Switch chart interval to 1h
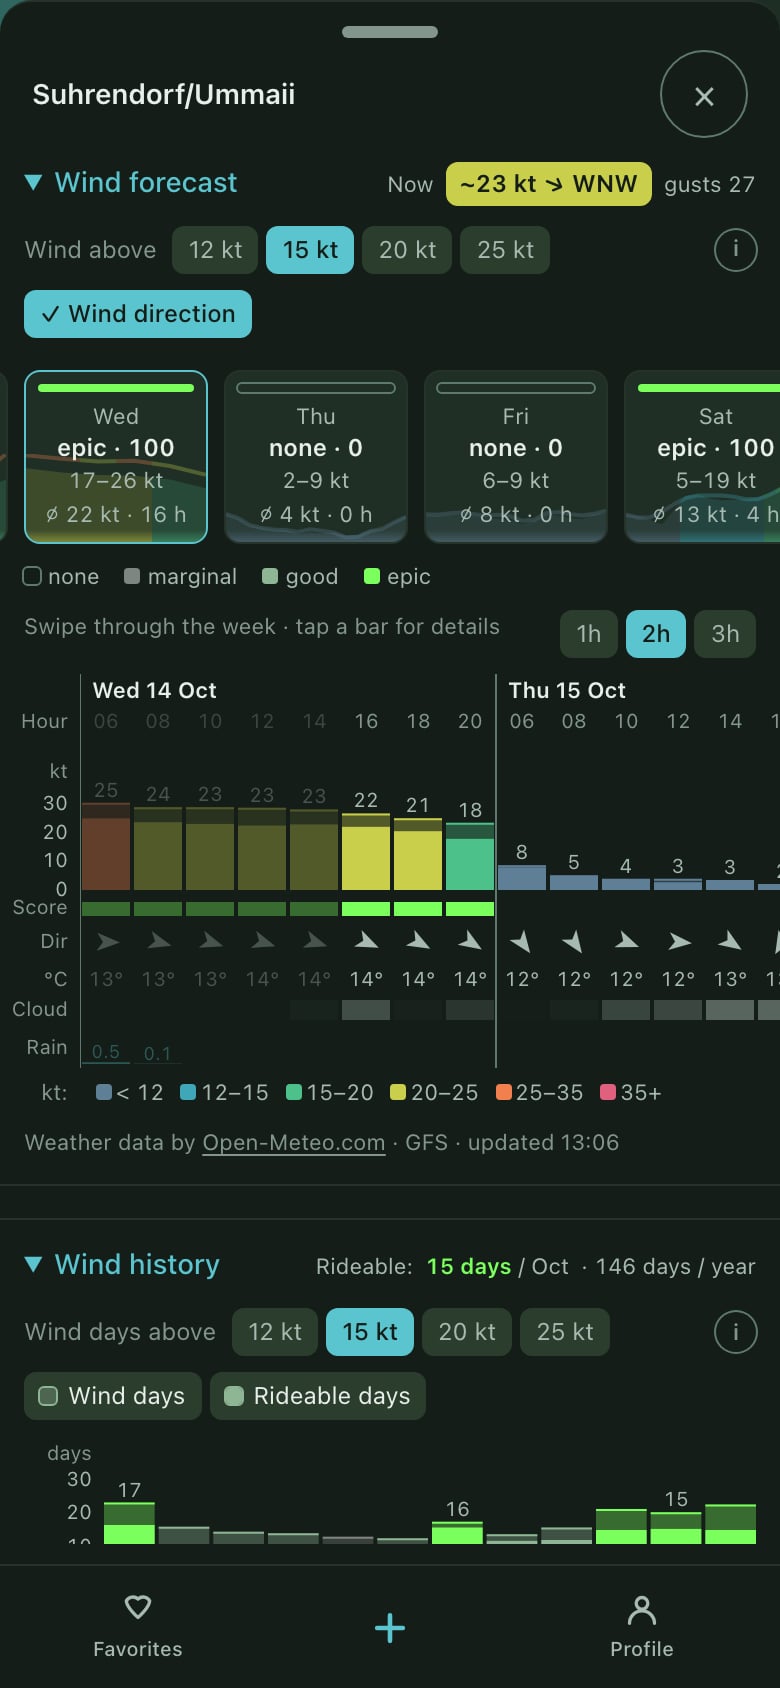The image size is (780, 1688). 589,634
